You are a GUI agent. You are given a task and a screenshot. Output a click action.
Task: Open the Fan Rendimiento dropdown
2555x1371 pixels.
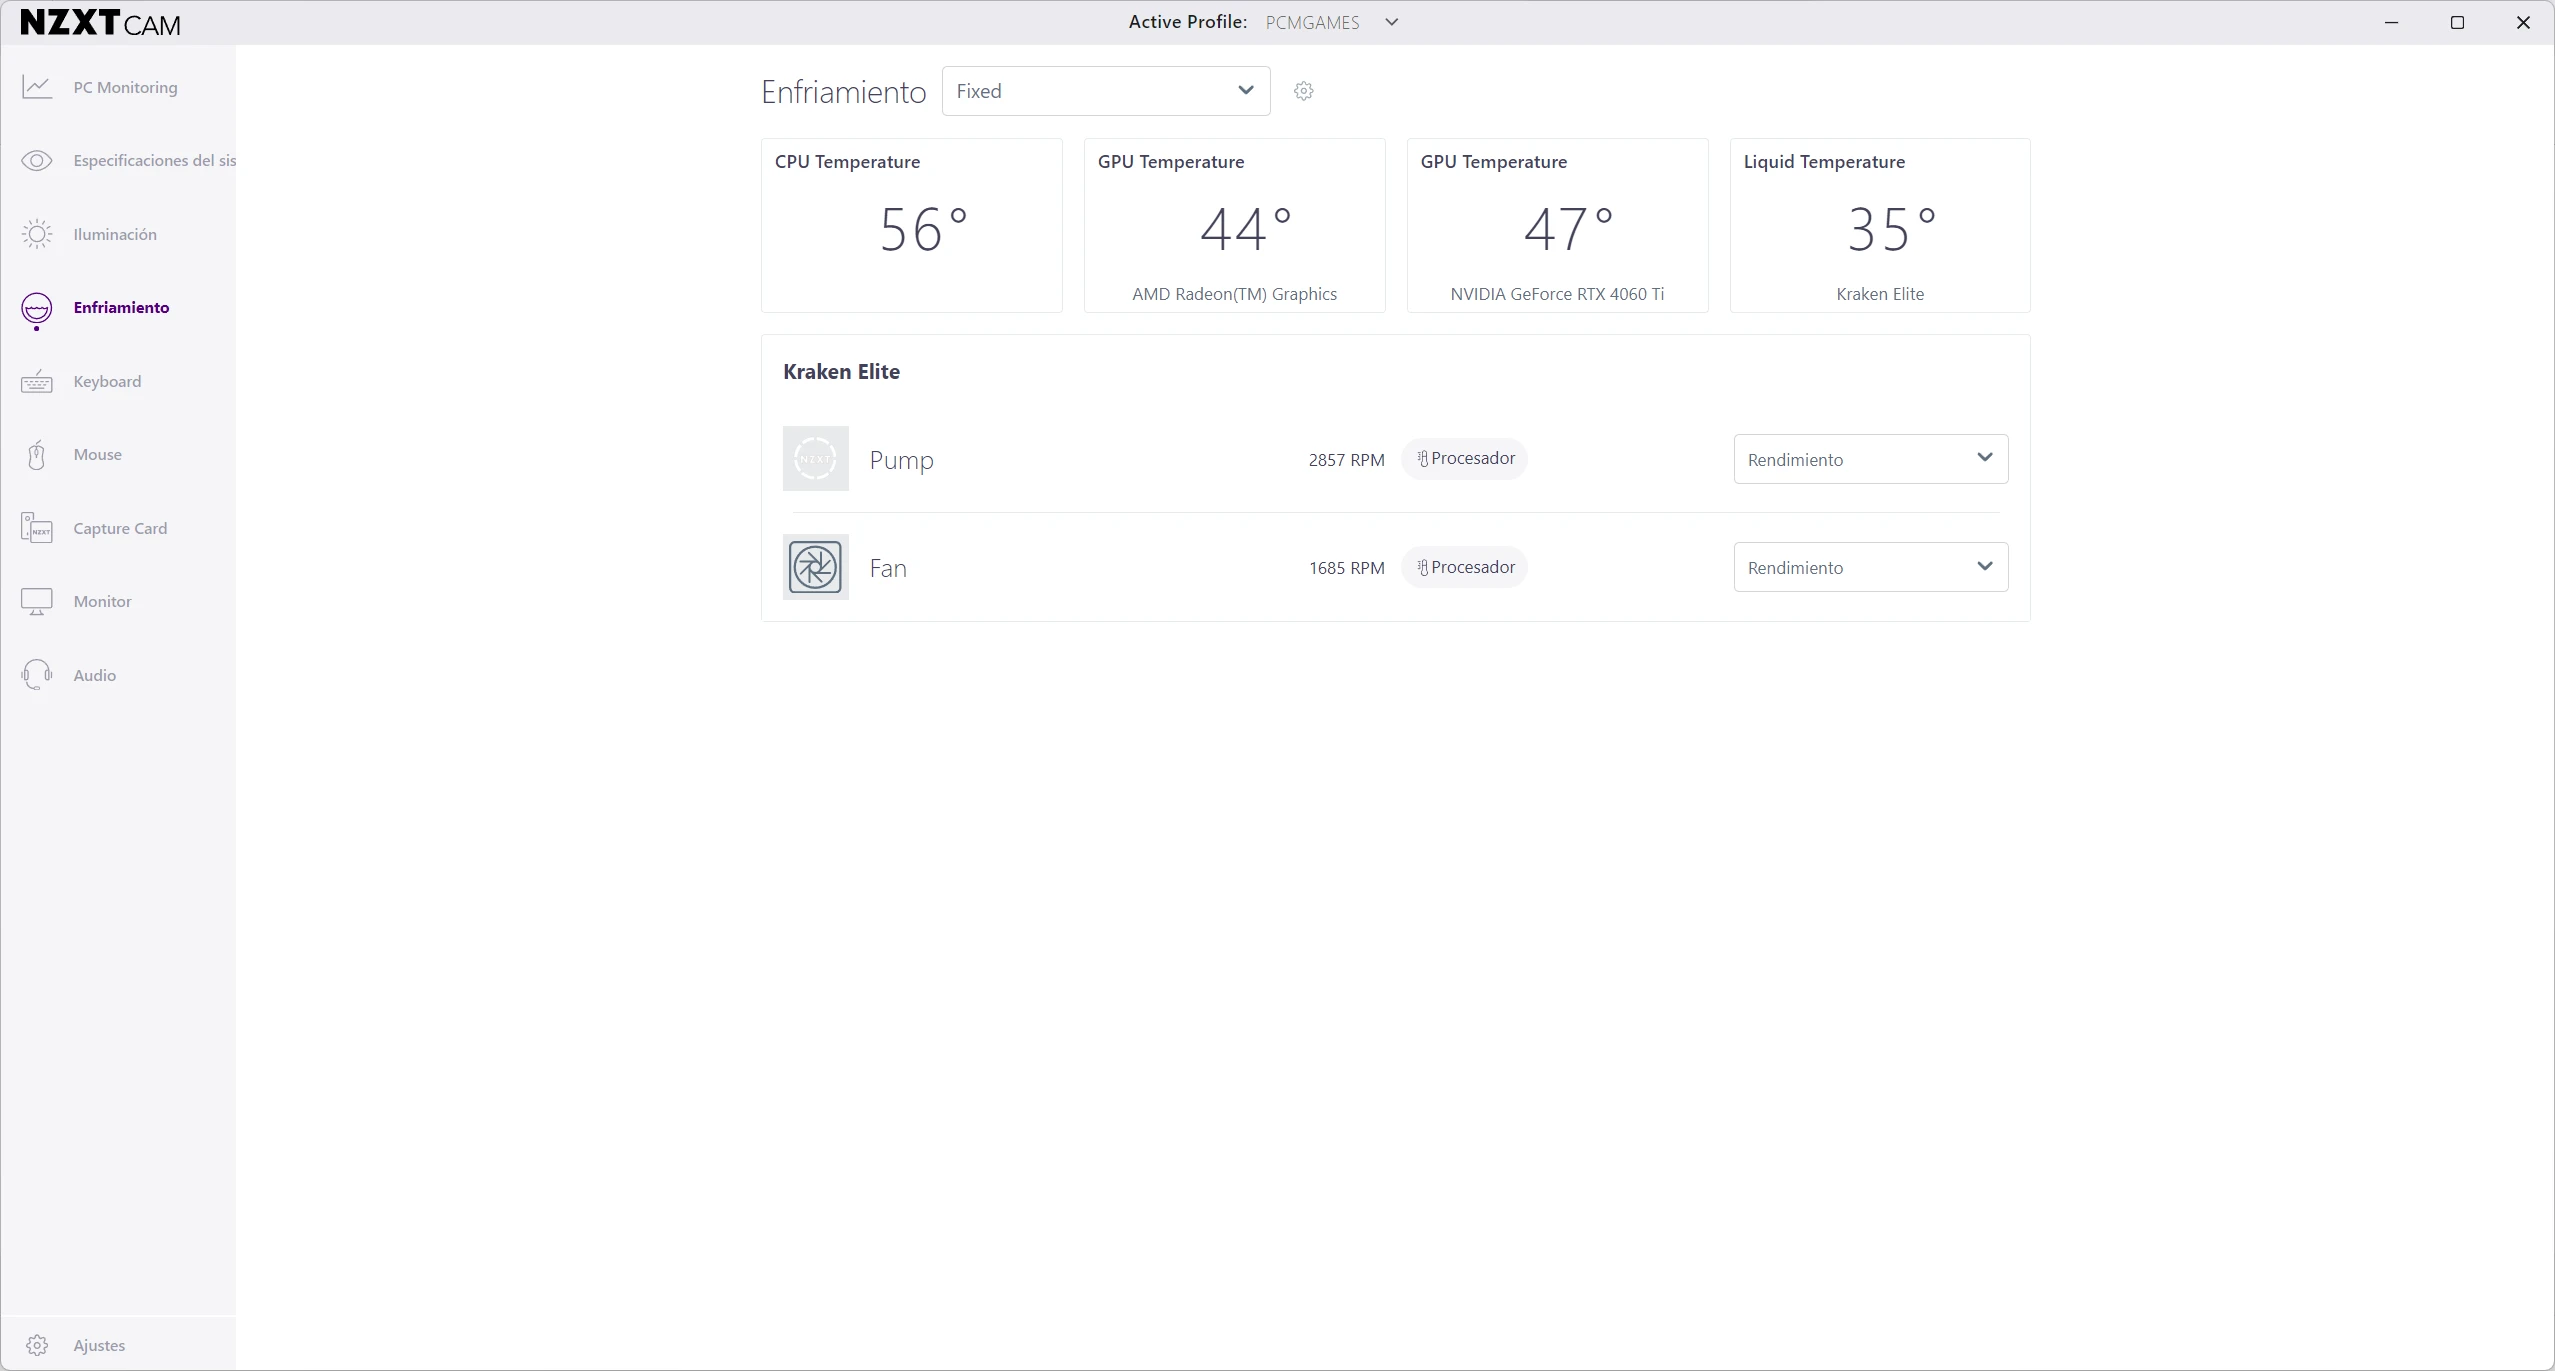tap(1870, 567)
